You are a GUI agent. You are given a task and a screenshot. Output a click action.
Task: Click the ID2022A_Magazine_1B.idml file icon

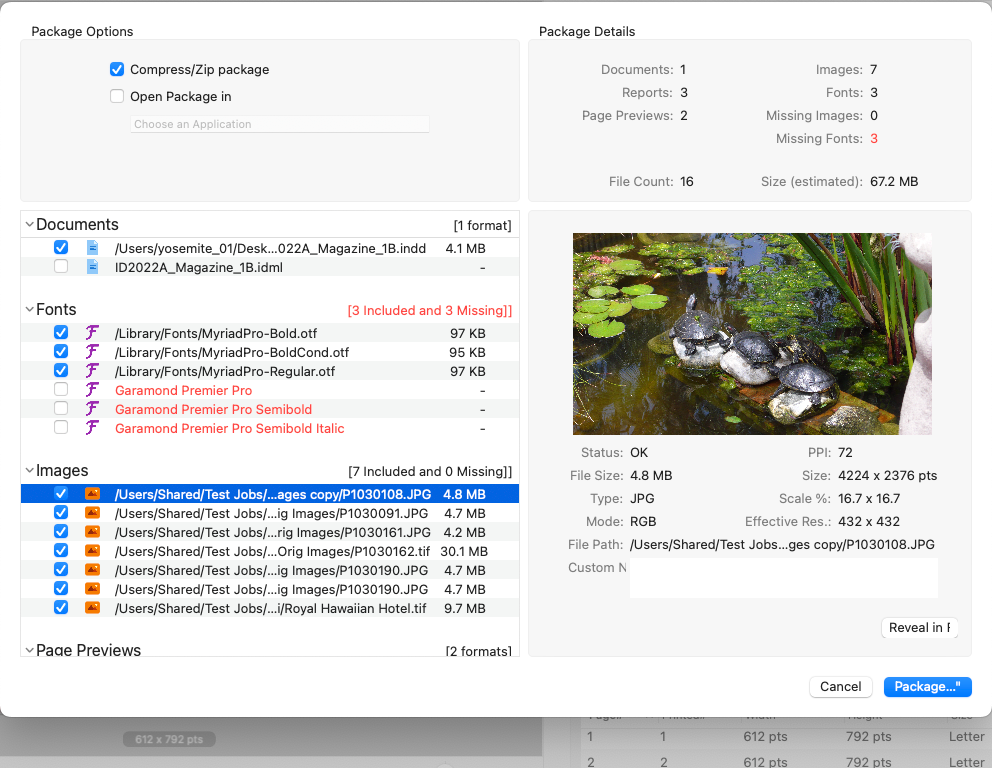(92, 267)
